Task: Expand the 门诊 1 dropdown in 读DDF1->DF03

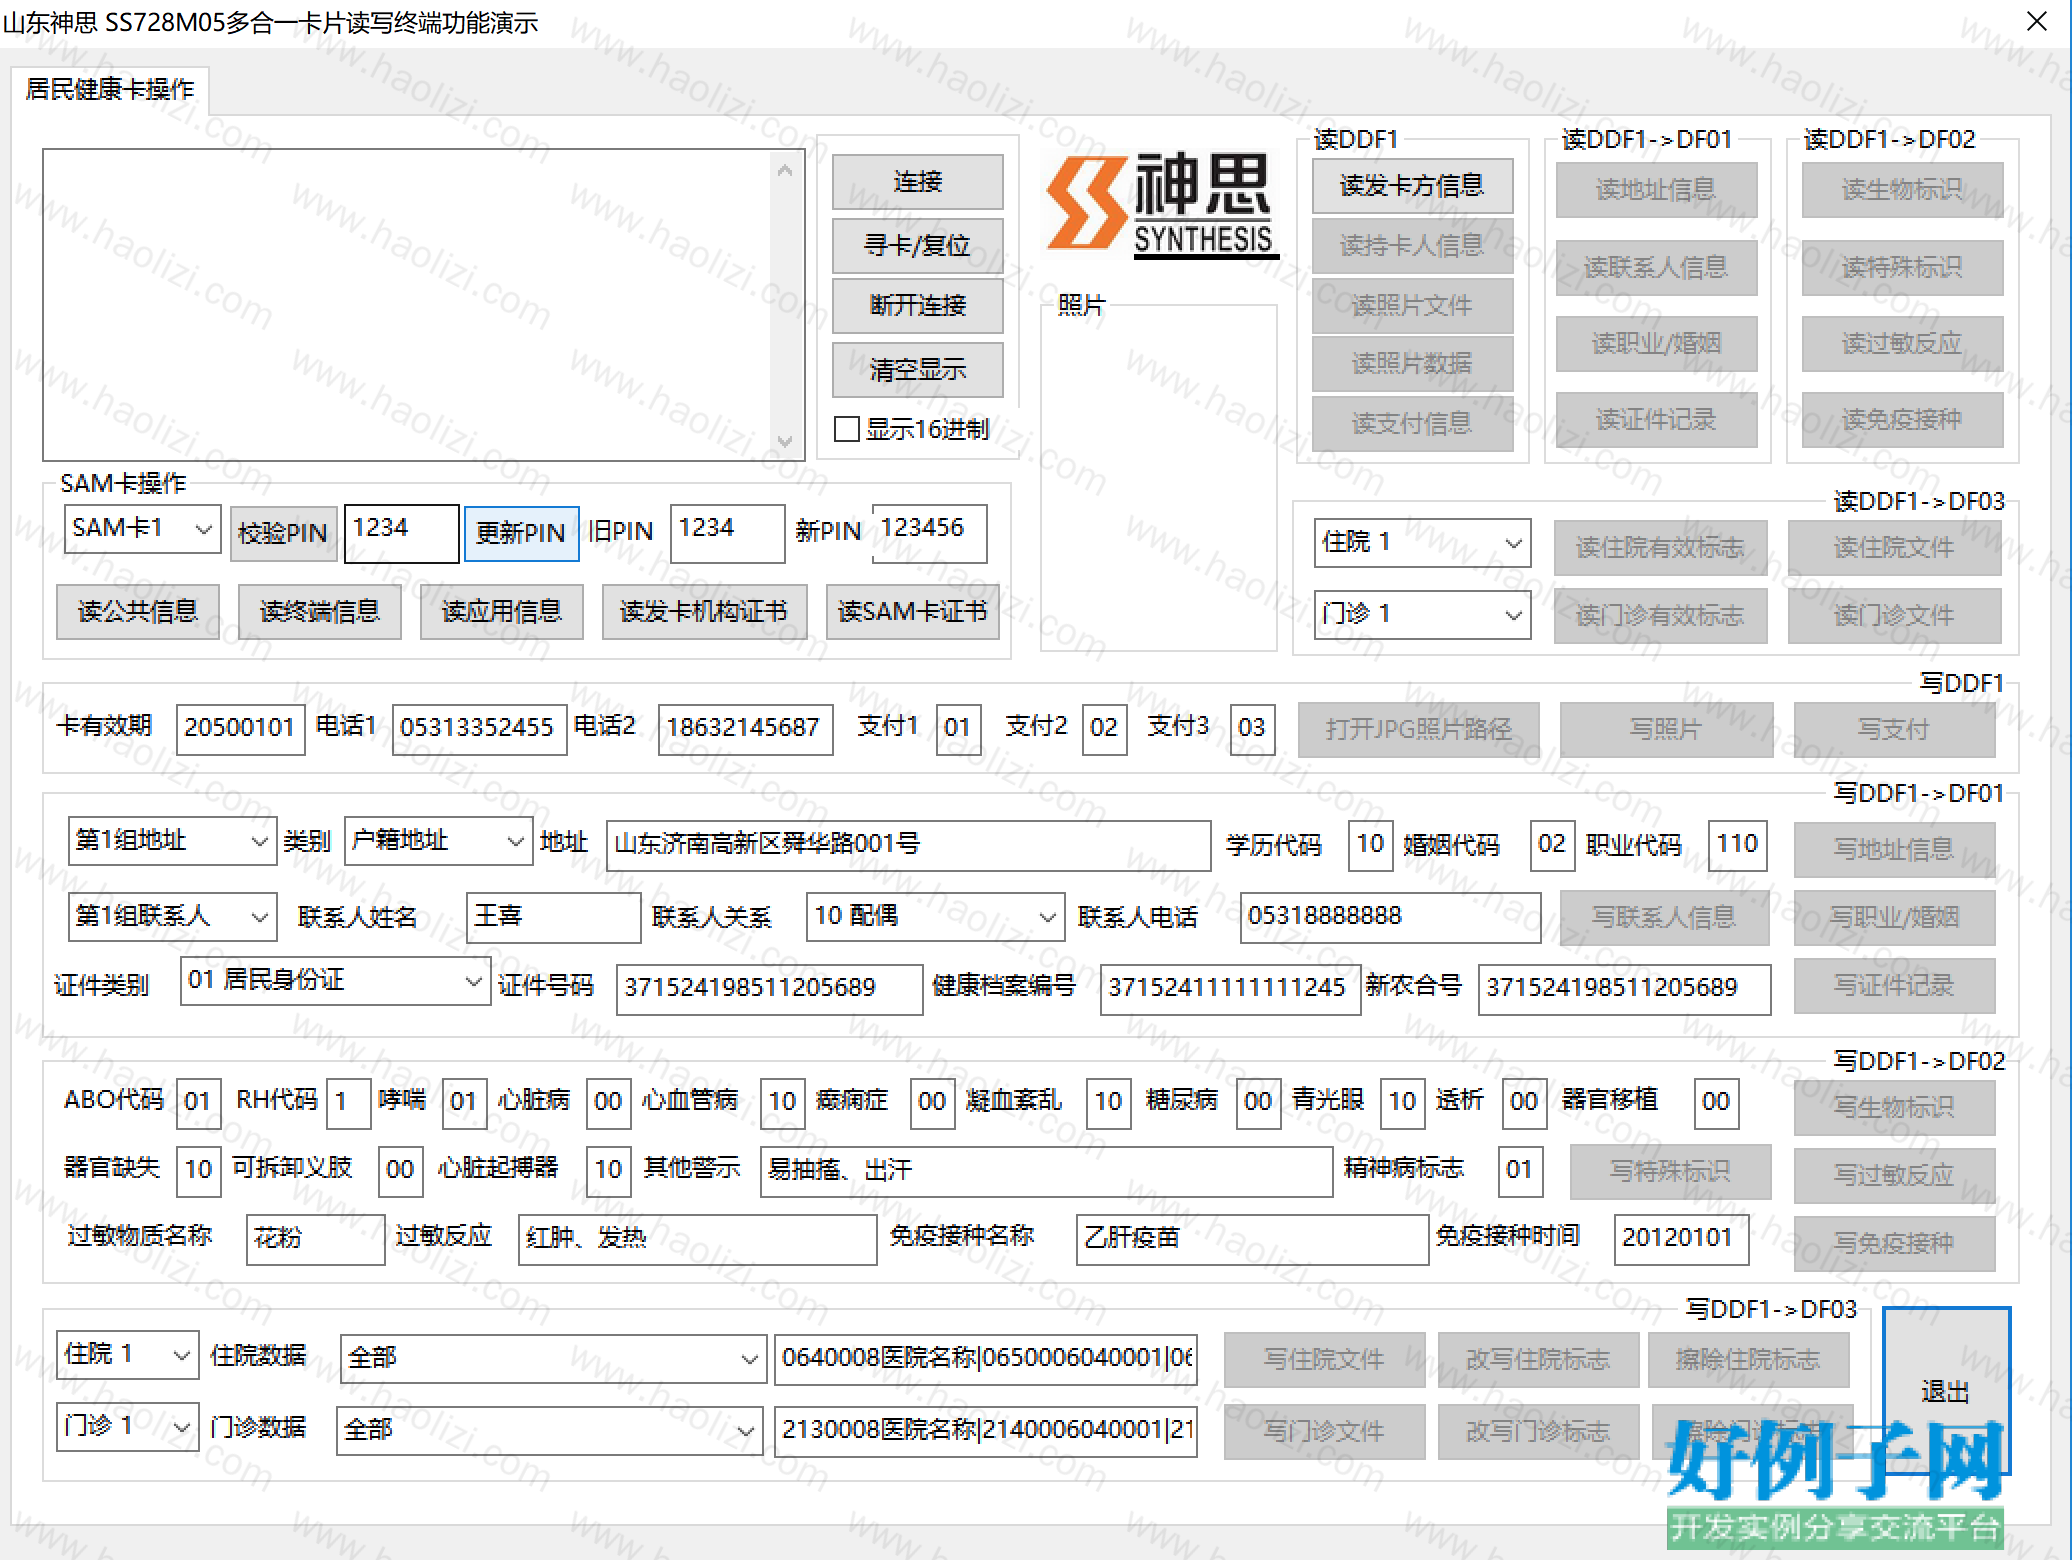Action: click(x=1422, y=614)
